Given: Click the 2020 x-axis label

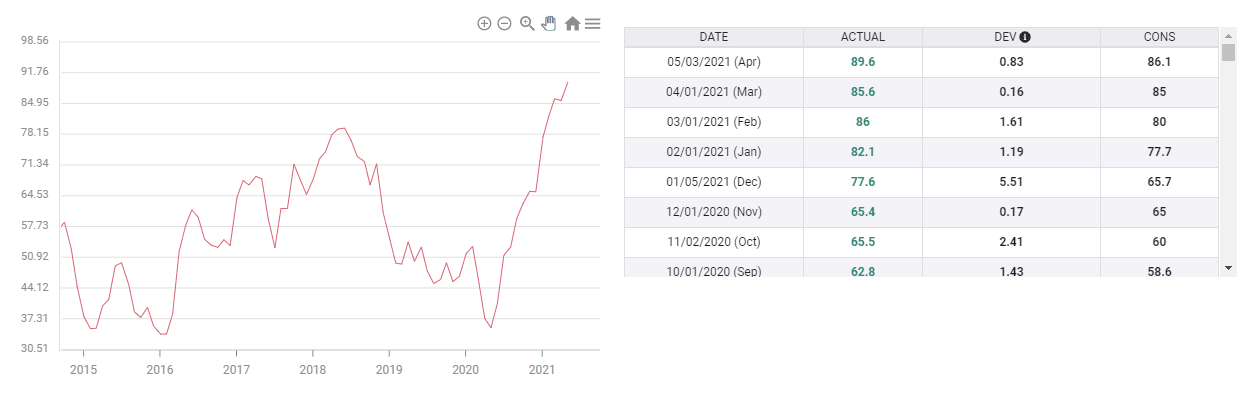Looking at the screenshot, I should point(465,370).
